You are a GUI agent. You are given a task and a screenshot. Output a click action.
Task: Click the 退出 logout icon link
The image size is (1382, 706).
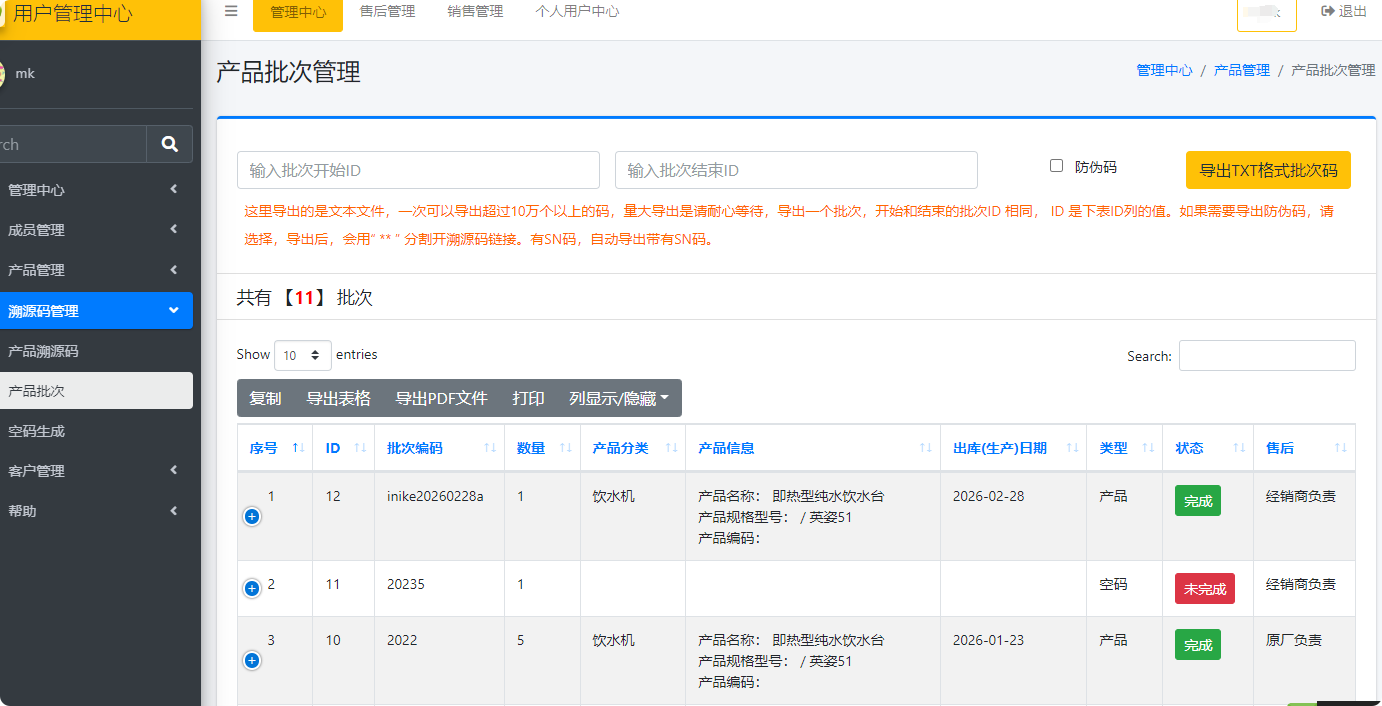coord(1343,11)
